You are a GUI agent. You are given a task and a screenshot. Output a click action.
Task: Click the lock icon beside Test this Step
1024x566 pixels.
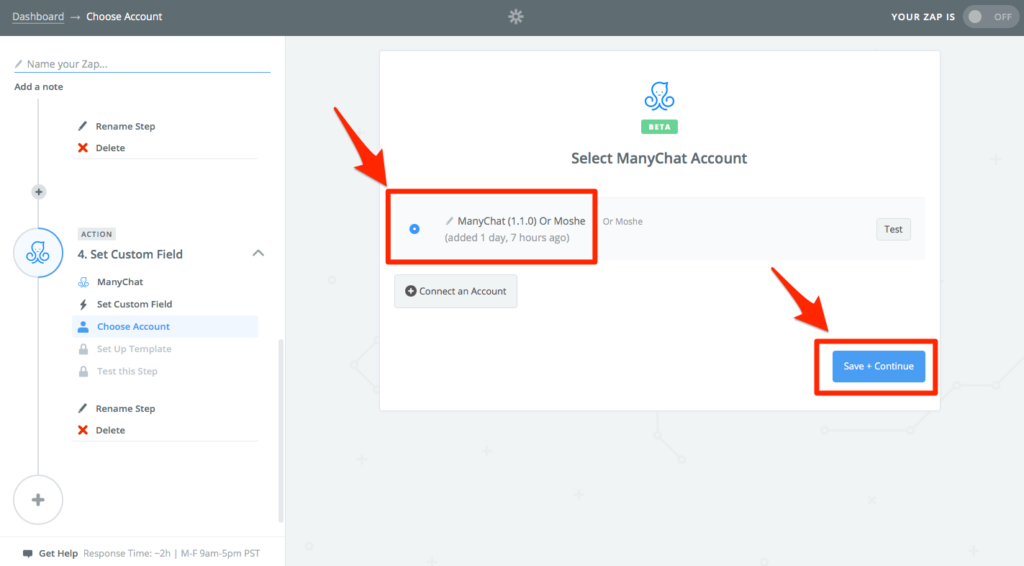point(83,371)
